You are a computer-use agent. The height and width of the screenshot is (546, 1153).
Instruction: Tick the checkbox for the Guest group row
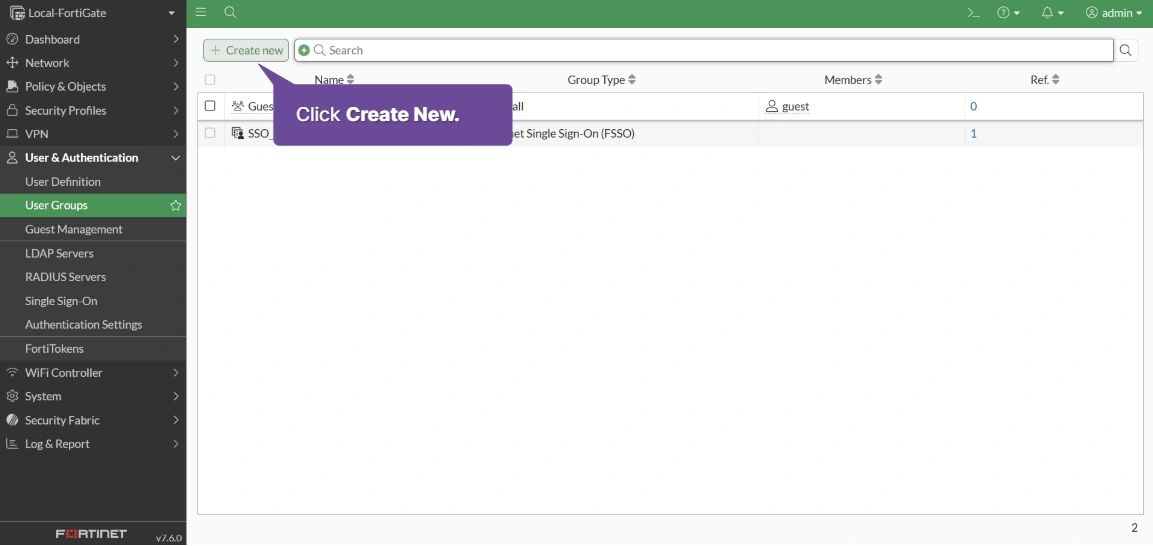210,106
